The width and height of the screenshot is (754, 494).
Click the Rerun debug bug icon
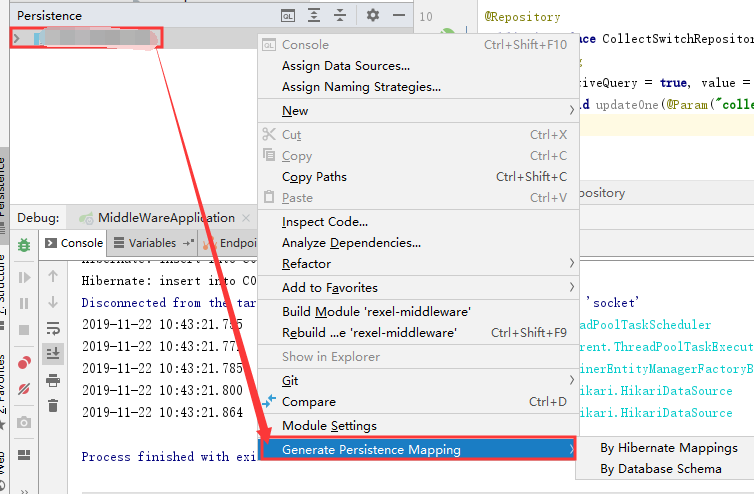click(x=24, y=245)
